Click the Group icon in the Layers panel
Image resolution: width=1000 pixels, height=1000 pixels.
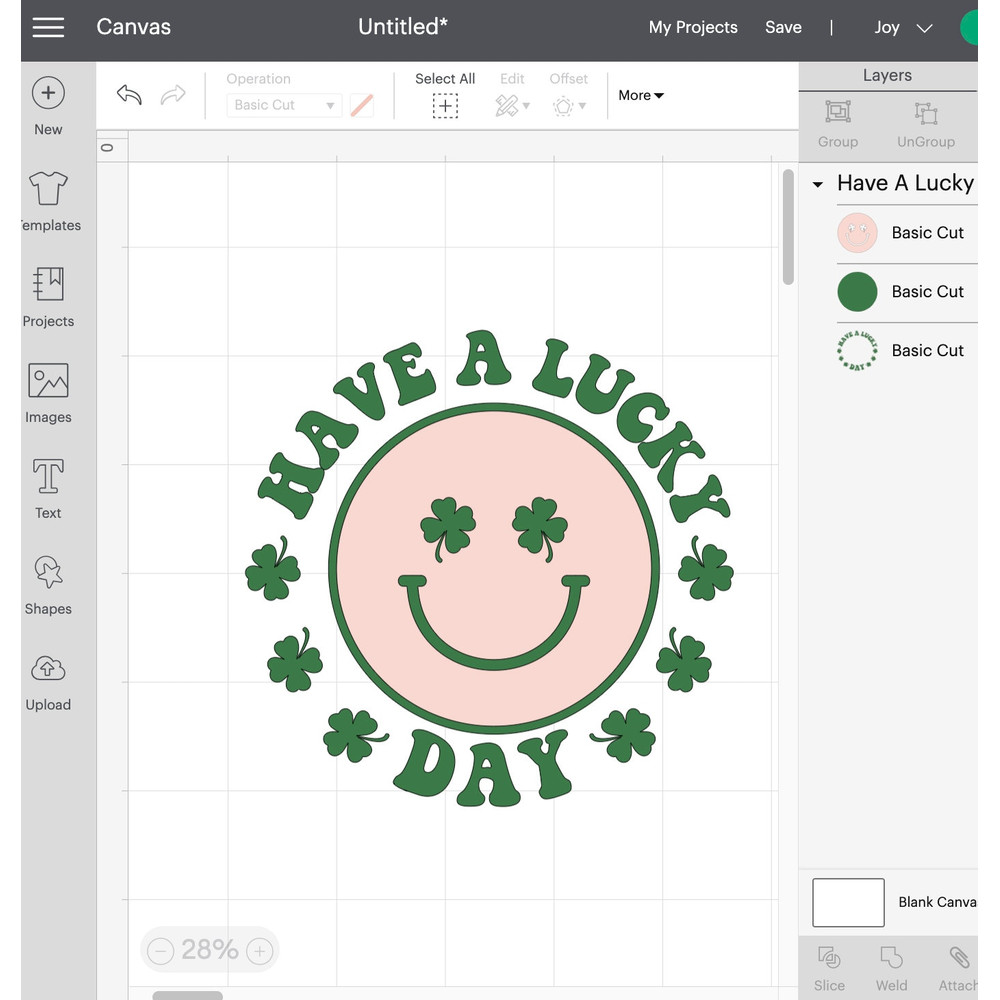(837, 125)
